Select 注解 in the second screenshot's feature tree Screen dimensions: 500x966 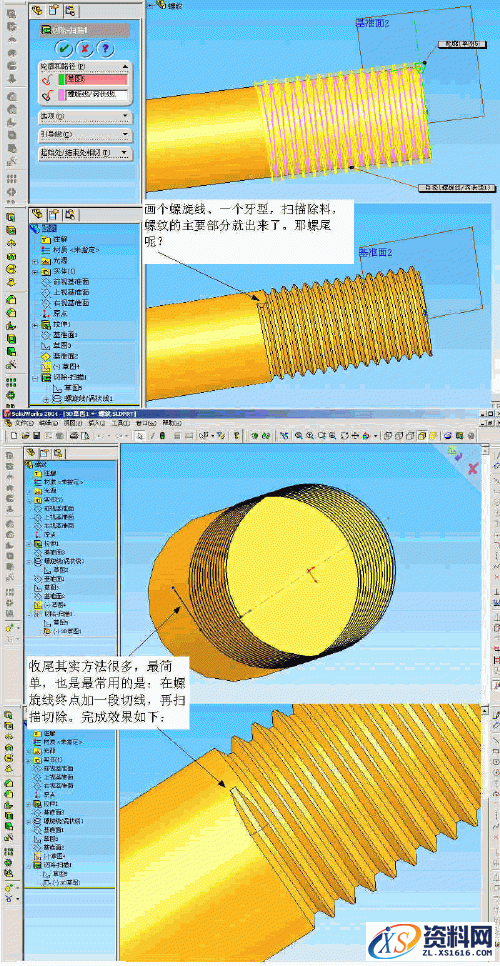coord(60,240)
